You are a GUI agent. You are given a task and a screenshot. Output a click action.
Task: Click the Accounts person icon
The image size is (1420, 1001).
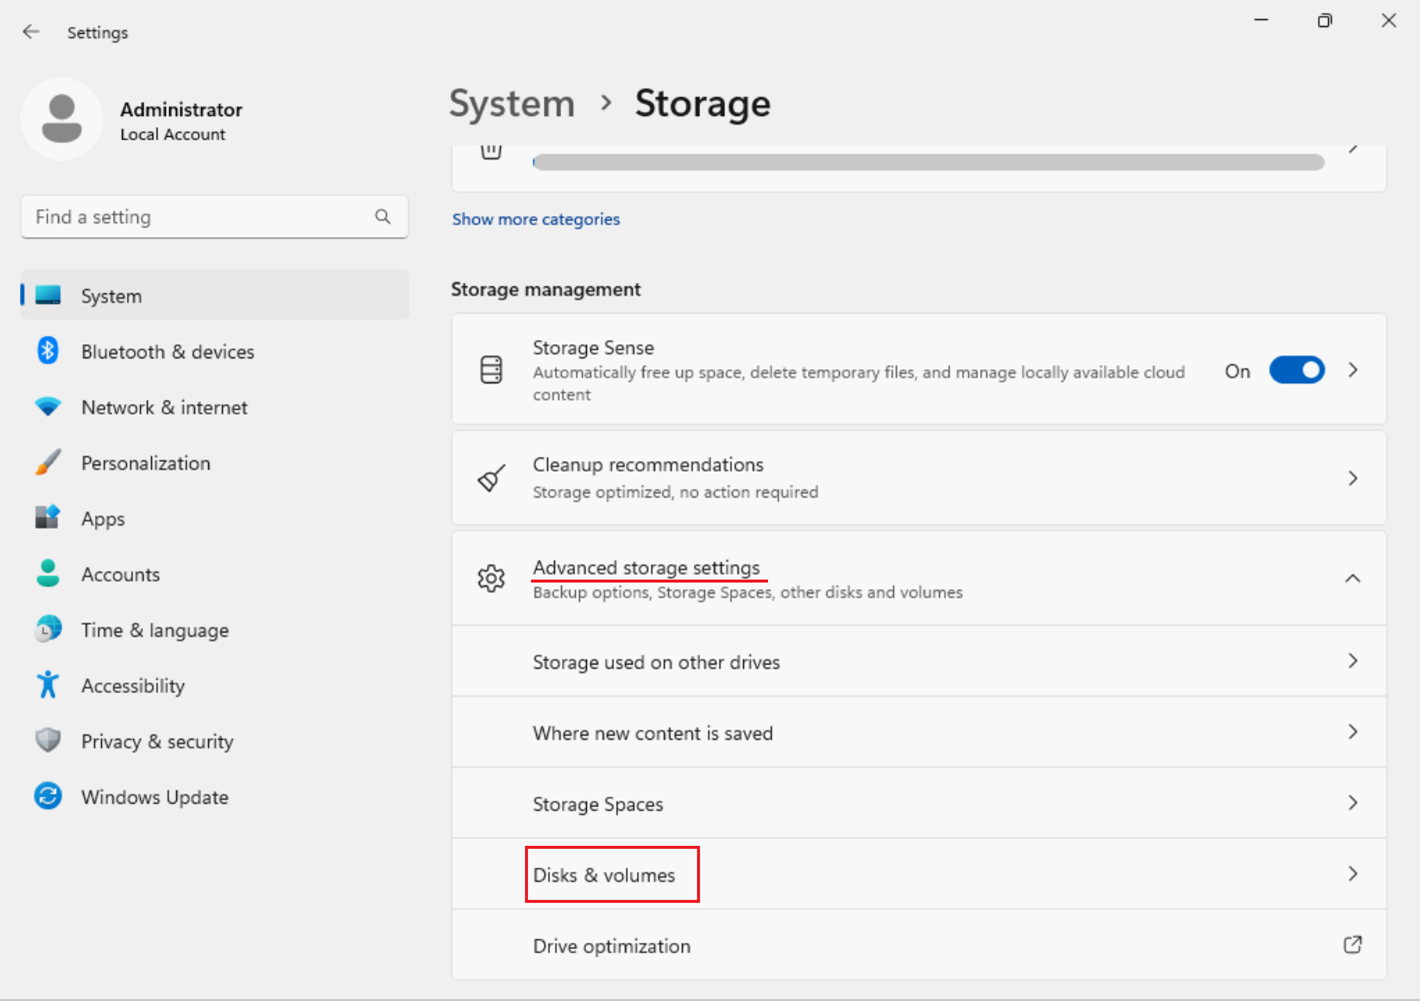(48, 573)
